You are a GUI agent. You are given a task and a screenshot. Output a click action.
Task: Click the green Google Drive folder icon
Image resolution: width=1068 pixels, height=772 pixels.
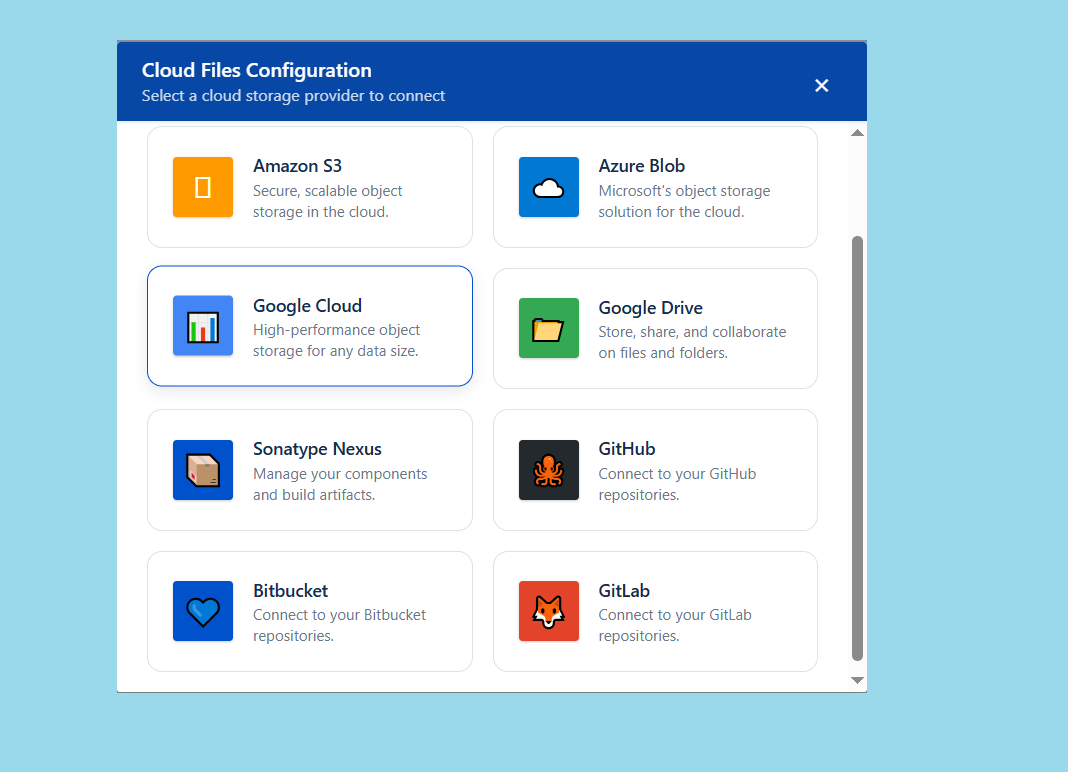[x=548, y=328]
